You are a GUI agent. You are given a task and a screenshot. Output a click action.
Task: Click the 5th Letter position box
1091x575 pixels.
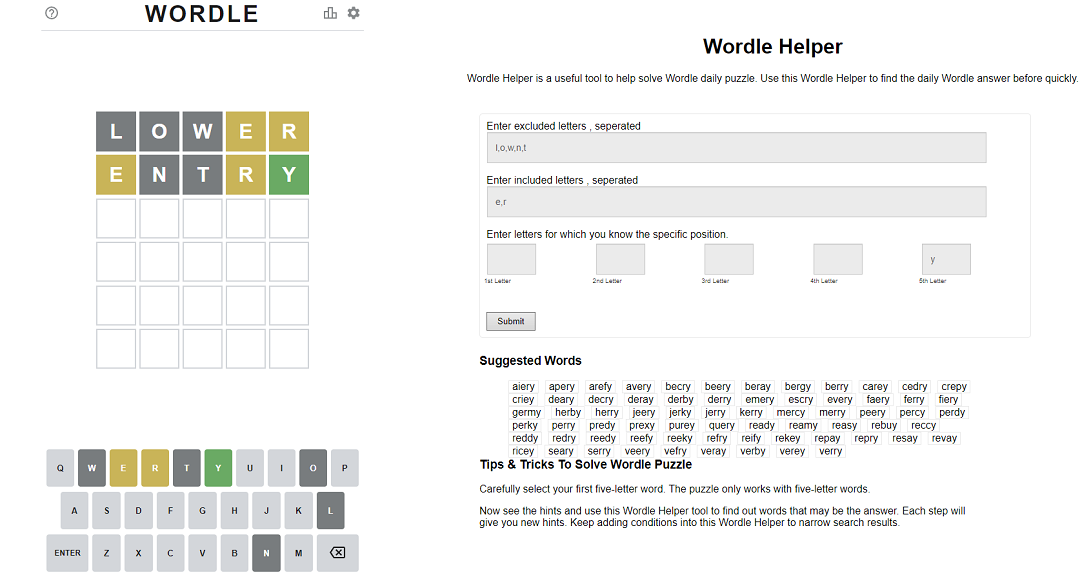[946, 260]
